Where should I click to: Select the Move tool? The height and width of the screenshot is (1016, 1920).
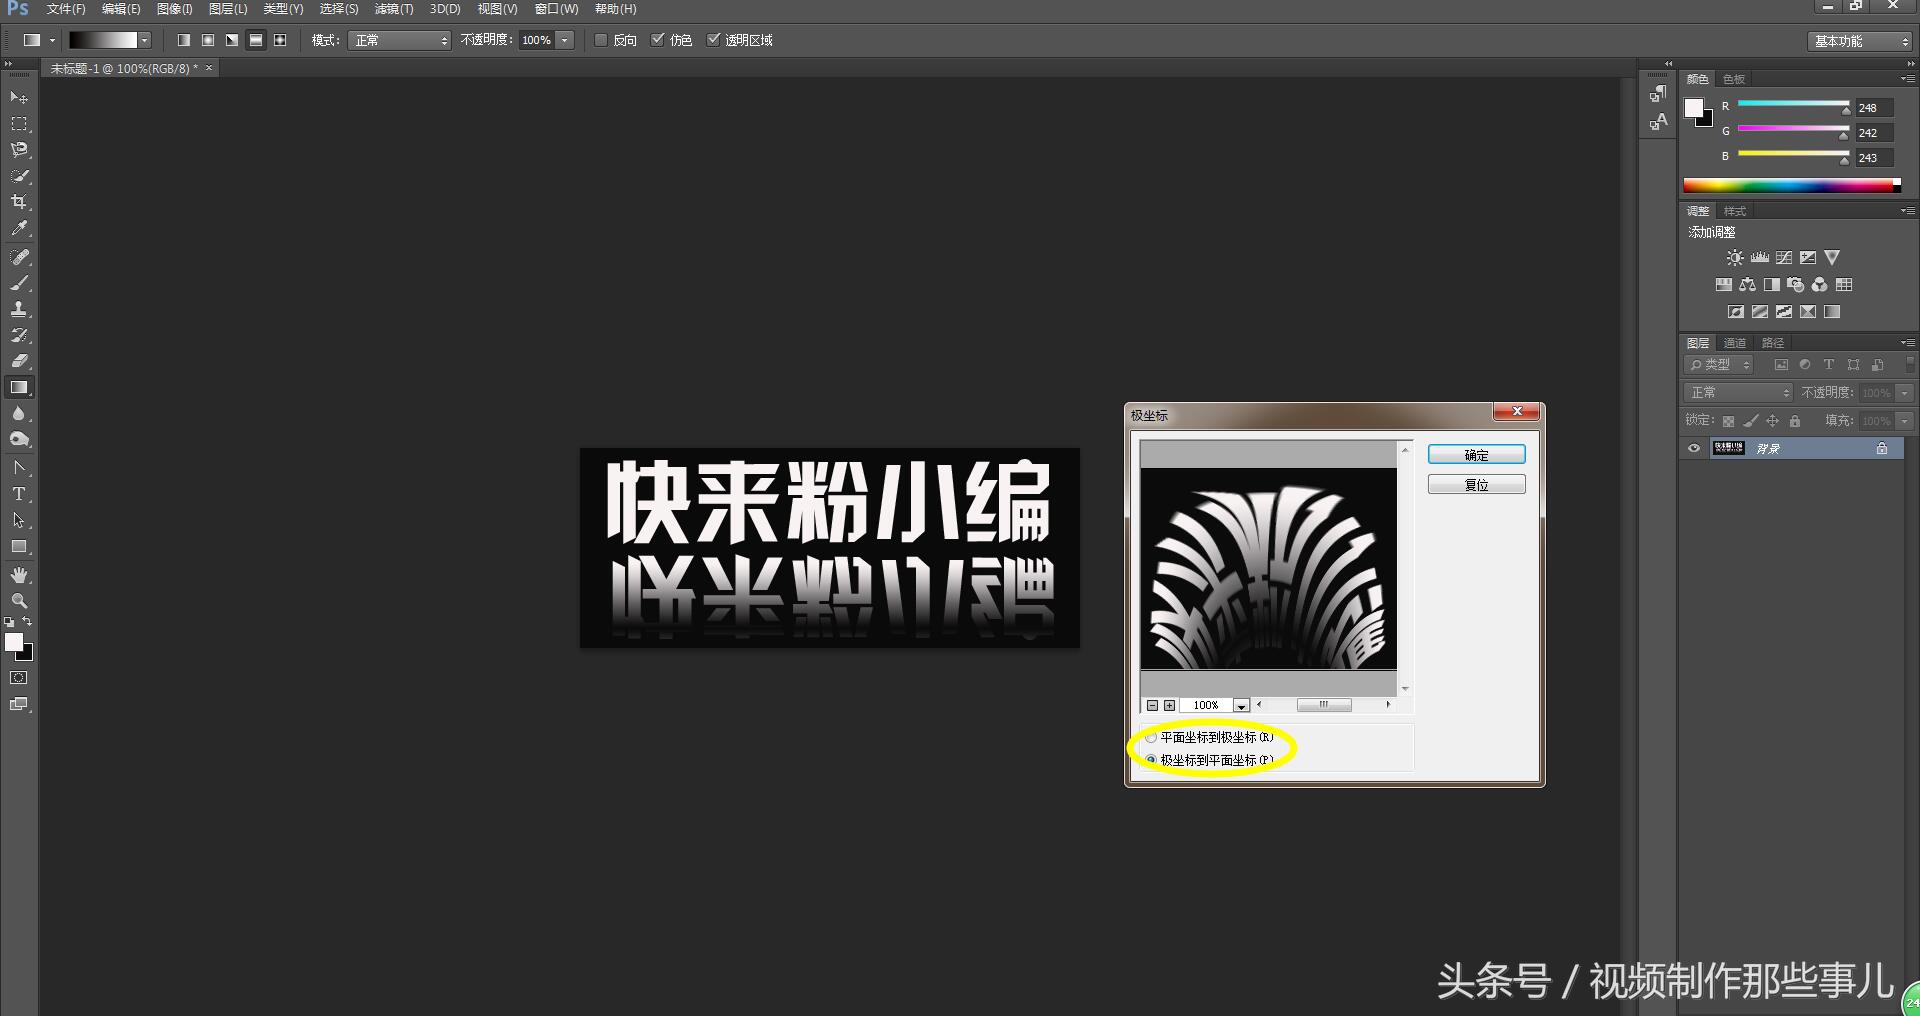pyautogui.click(x=20, y=97)
